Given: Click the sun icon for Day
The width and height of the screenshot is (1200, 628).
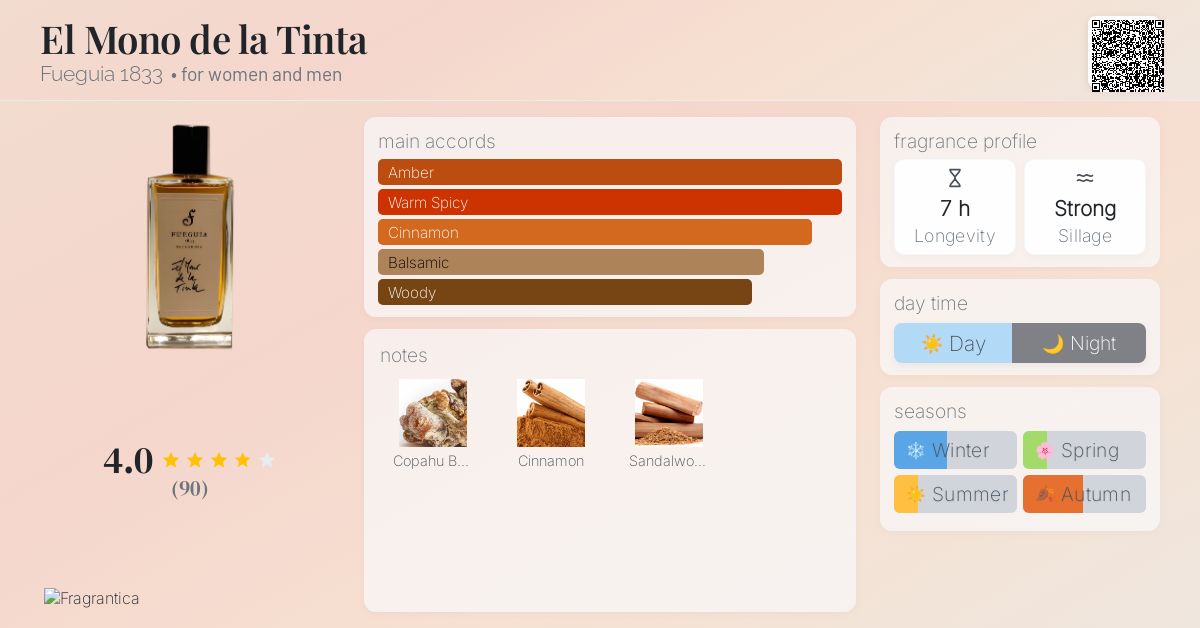Looking at the screenshot, I should [932, 344].
